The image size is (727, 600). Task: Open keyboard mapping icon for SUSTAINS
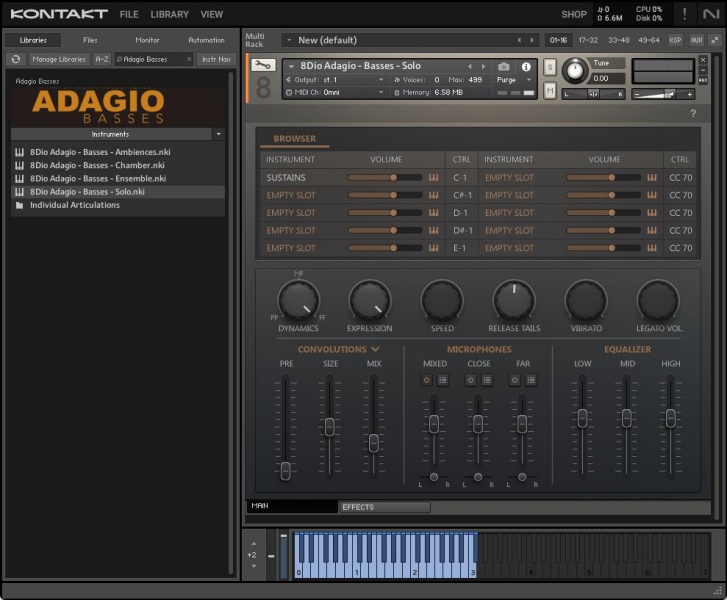(434, 177)
